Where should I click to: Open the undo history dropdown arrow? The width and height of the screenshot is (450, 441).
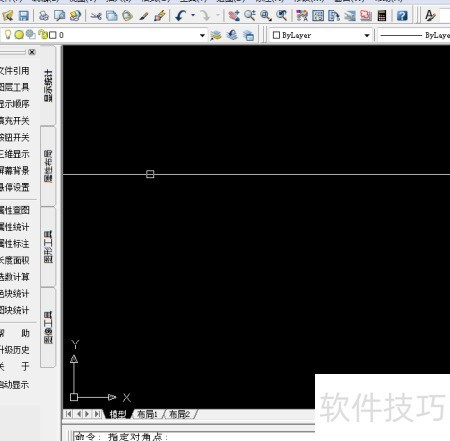193,15
